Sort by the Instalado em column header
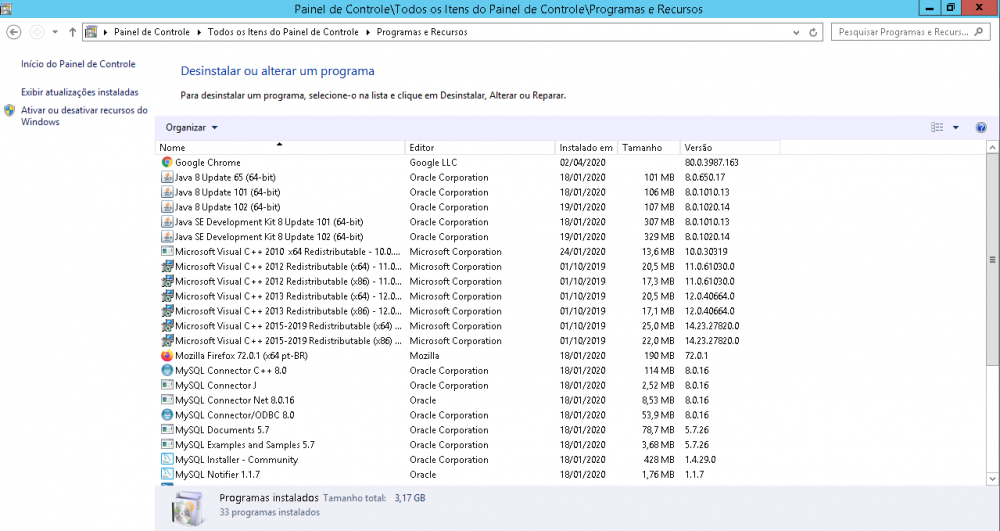1000x531 pixels. [586, 147]
